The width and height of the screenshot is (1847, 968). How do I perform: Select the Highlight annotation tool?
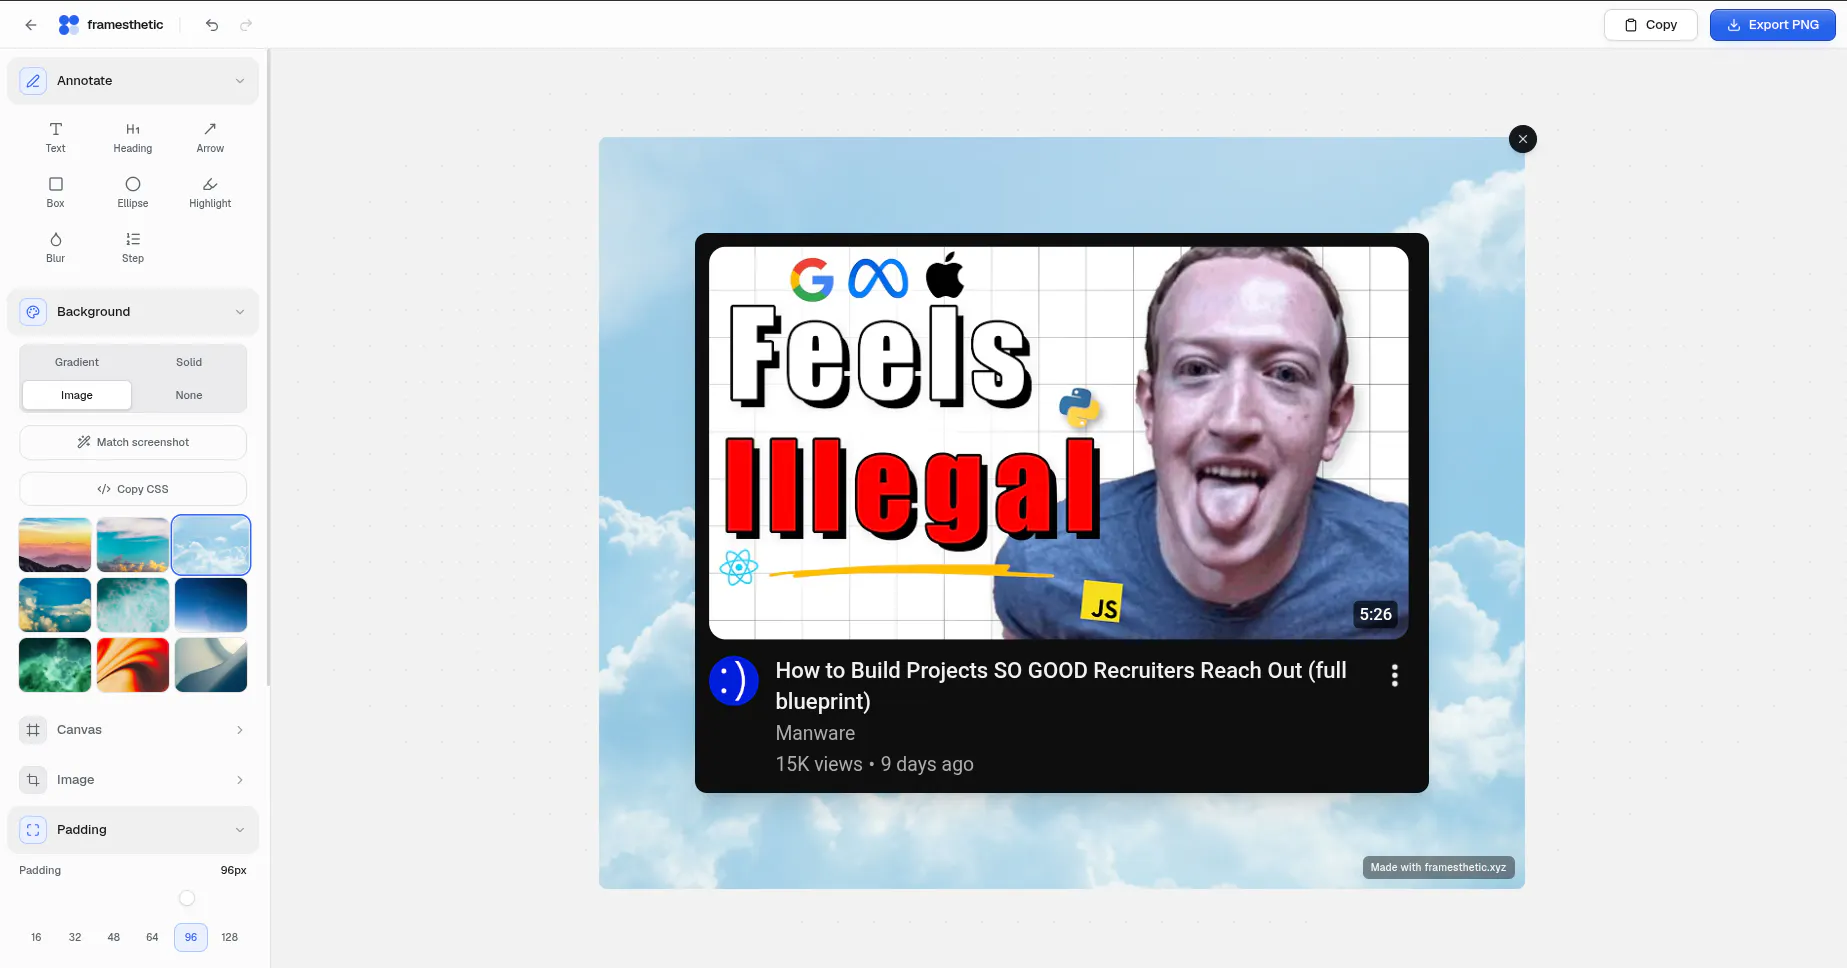pos(210,193)
